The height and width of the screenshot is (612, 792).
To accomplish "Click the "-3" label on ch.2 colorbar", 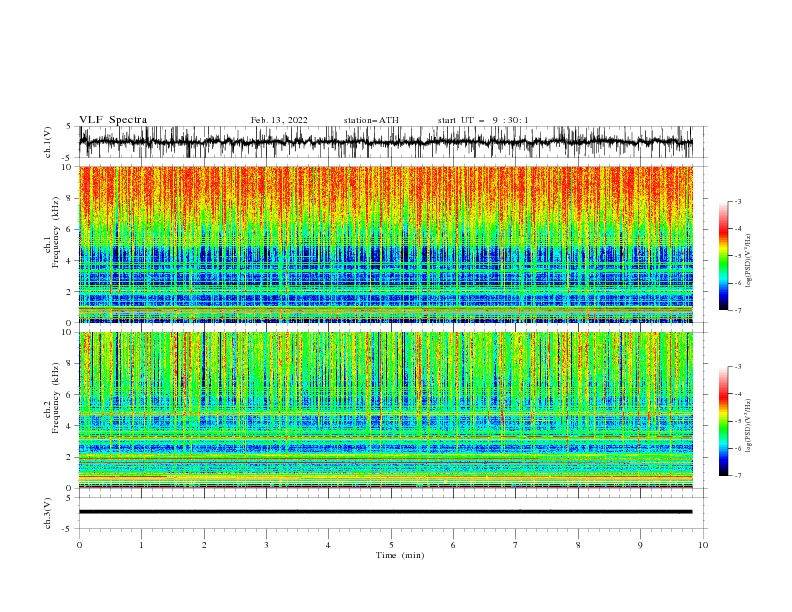I will click(738, 367).
